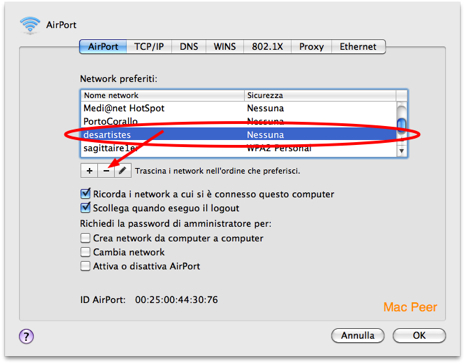Screen dimensions: 465x364
Task: Remove selected network with minus icon
Action: coord(106,171)
